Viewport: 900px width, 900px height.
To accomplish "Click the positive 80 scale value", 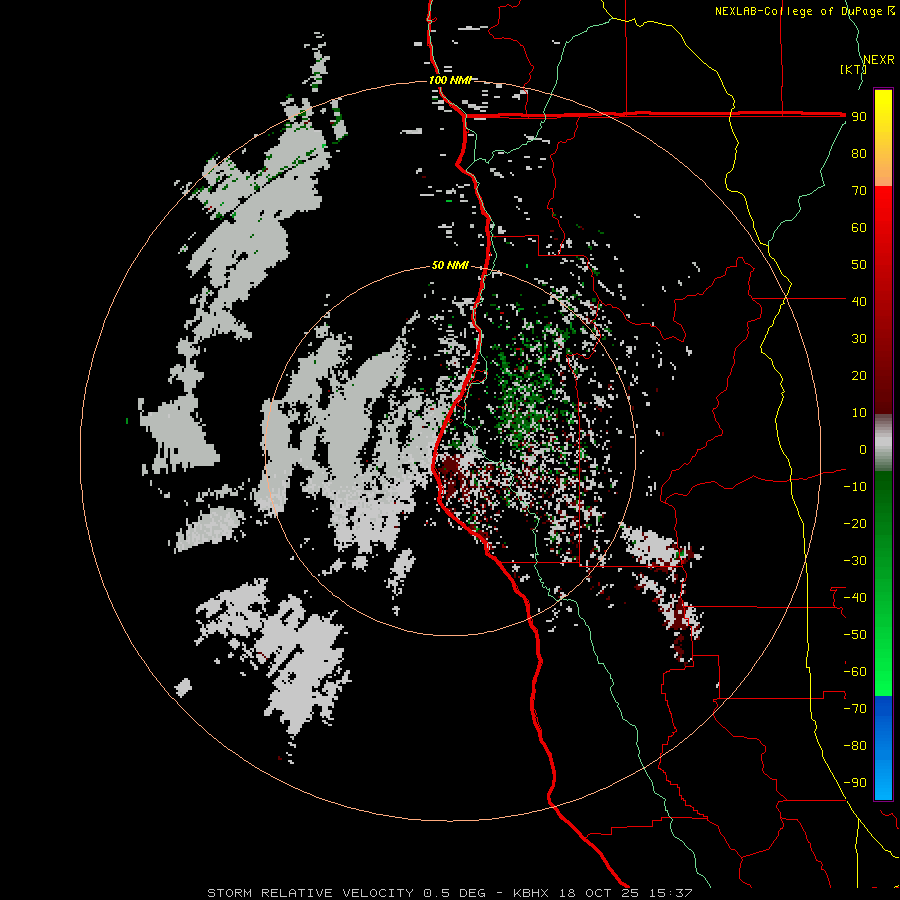I will pos(859,153).
